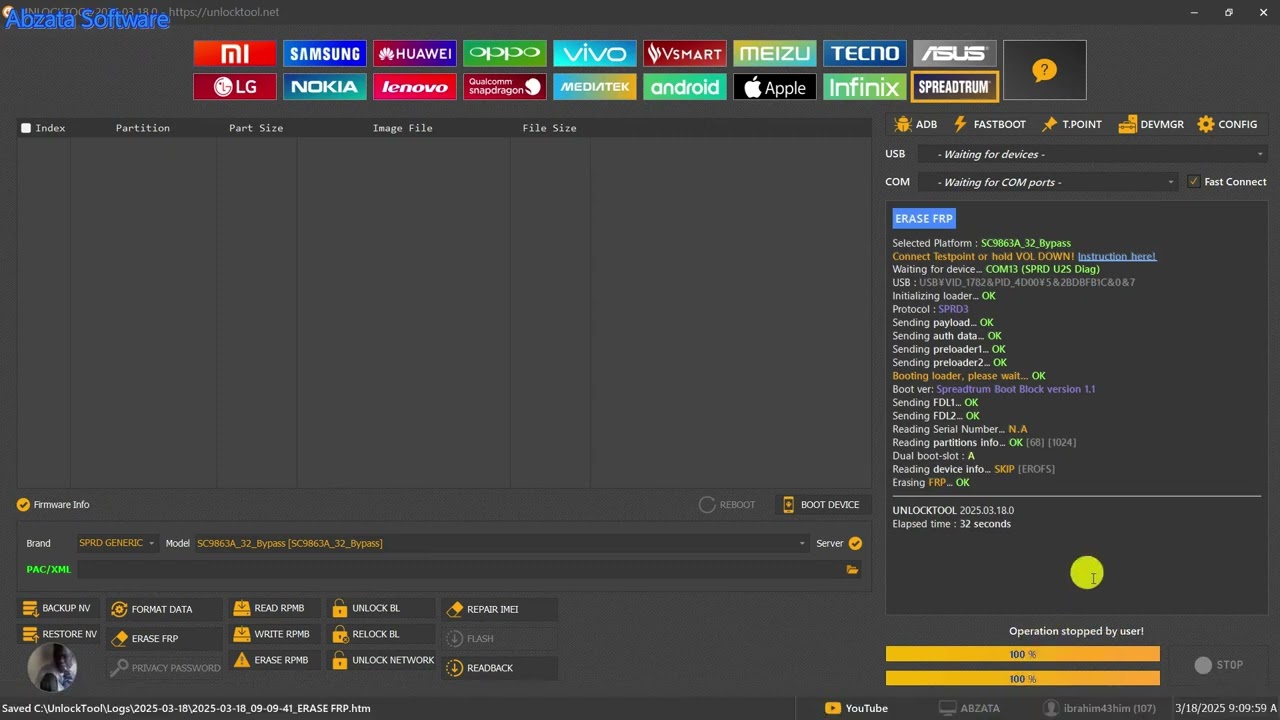The height and width of the screenshot is (720, 1280).
Task: Click the Partition column header
Action: click(143, 128)
